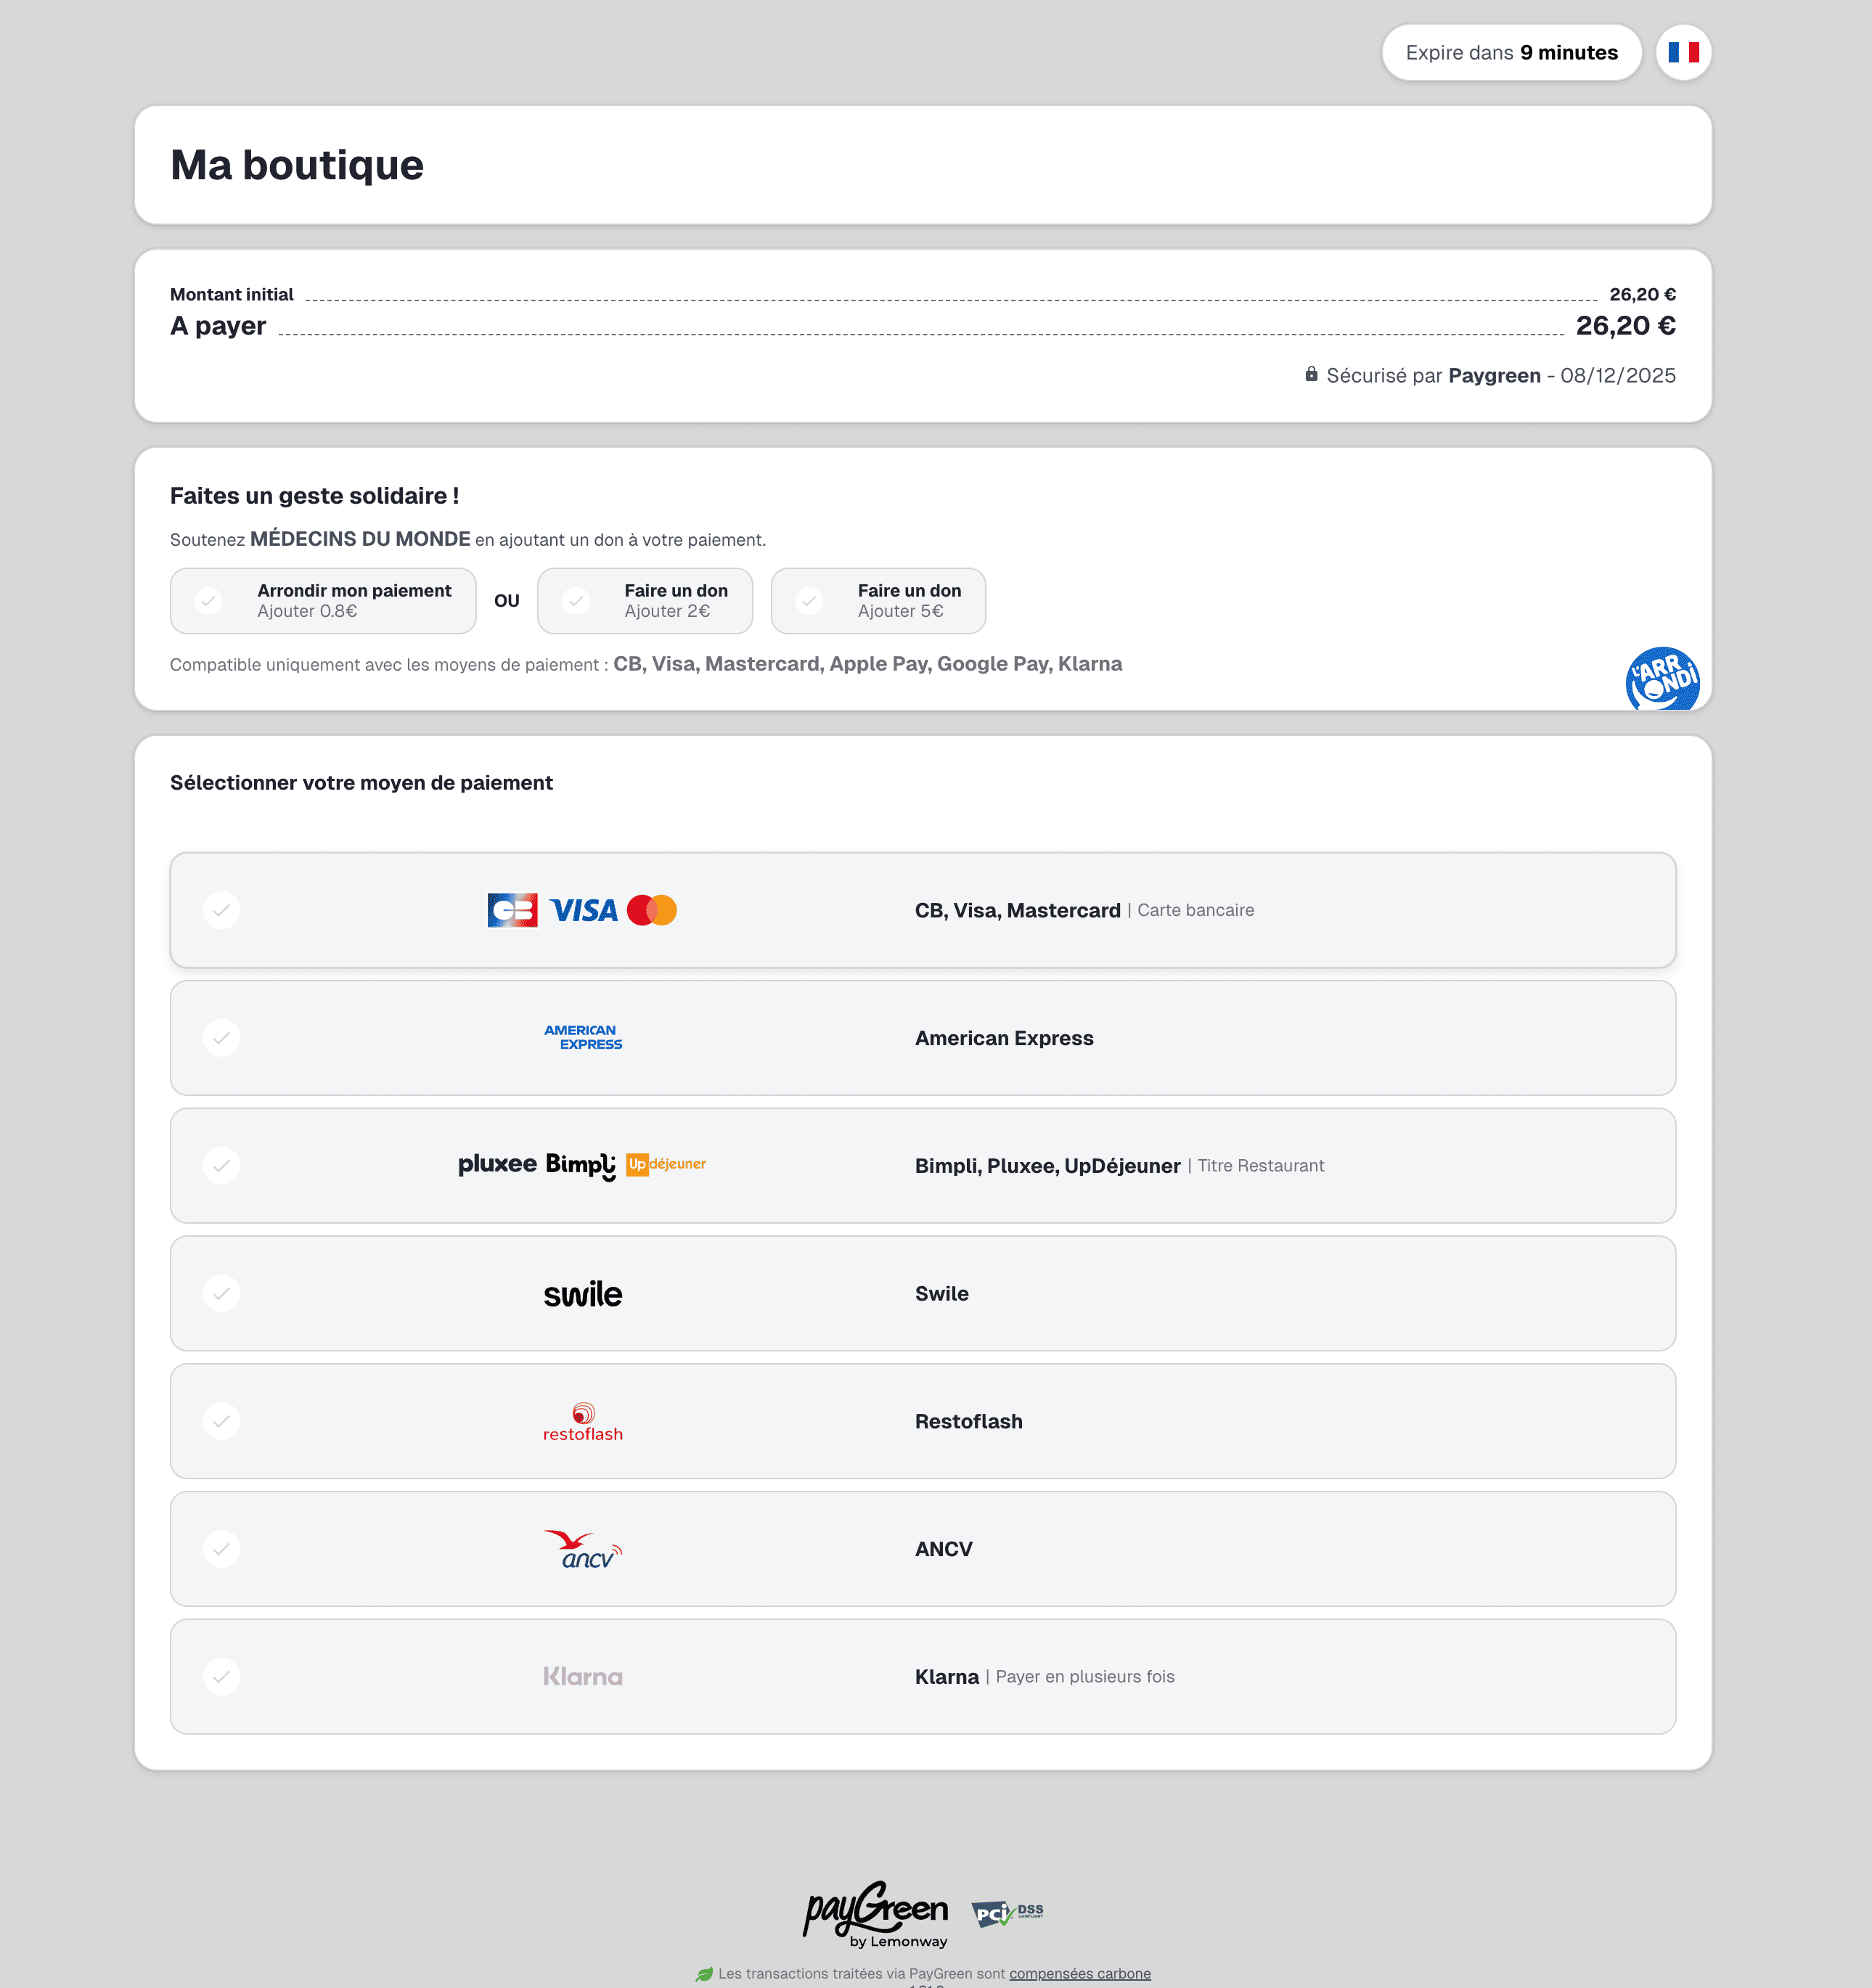This screenshot has width=1872, height=1988.
Task: Enable the Faire un don 2€ option
Action: [645, 600]
